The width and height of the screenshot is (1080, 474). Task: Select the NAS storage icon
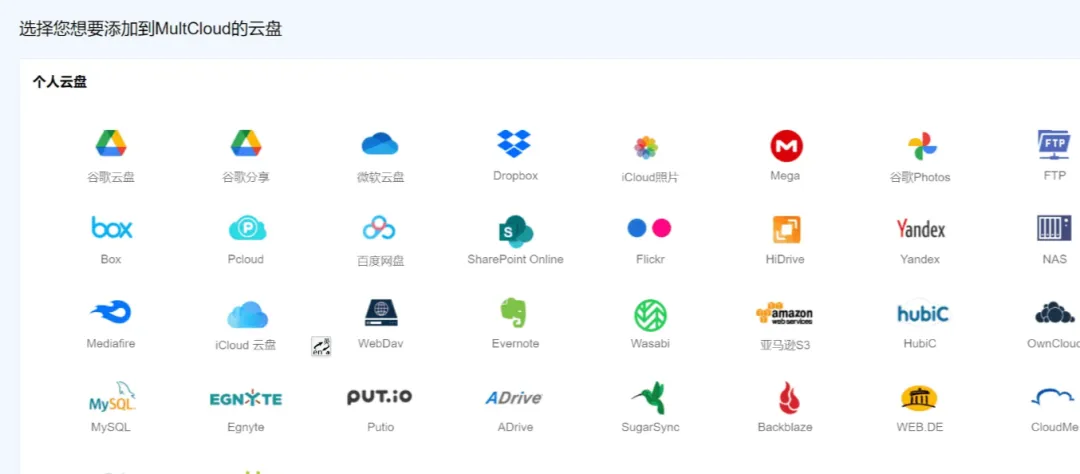[x=1054, y=228]
